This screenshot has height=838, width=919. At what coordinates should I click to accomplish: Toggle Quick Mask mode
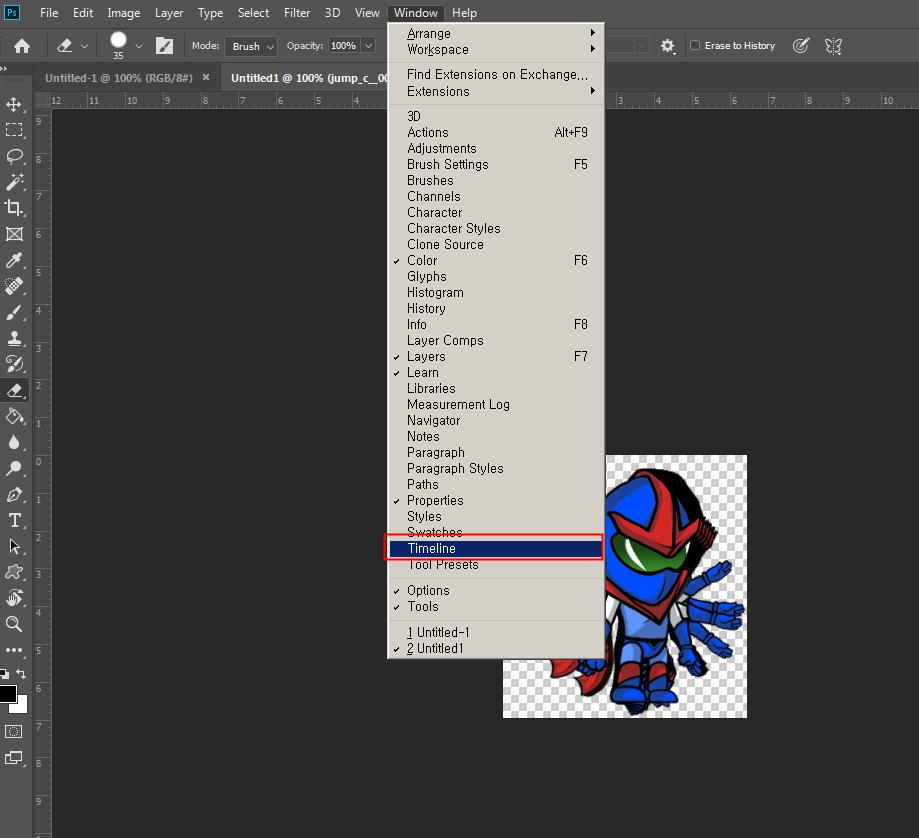click(13, 731)
